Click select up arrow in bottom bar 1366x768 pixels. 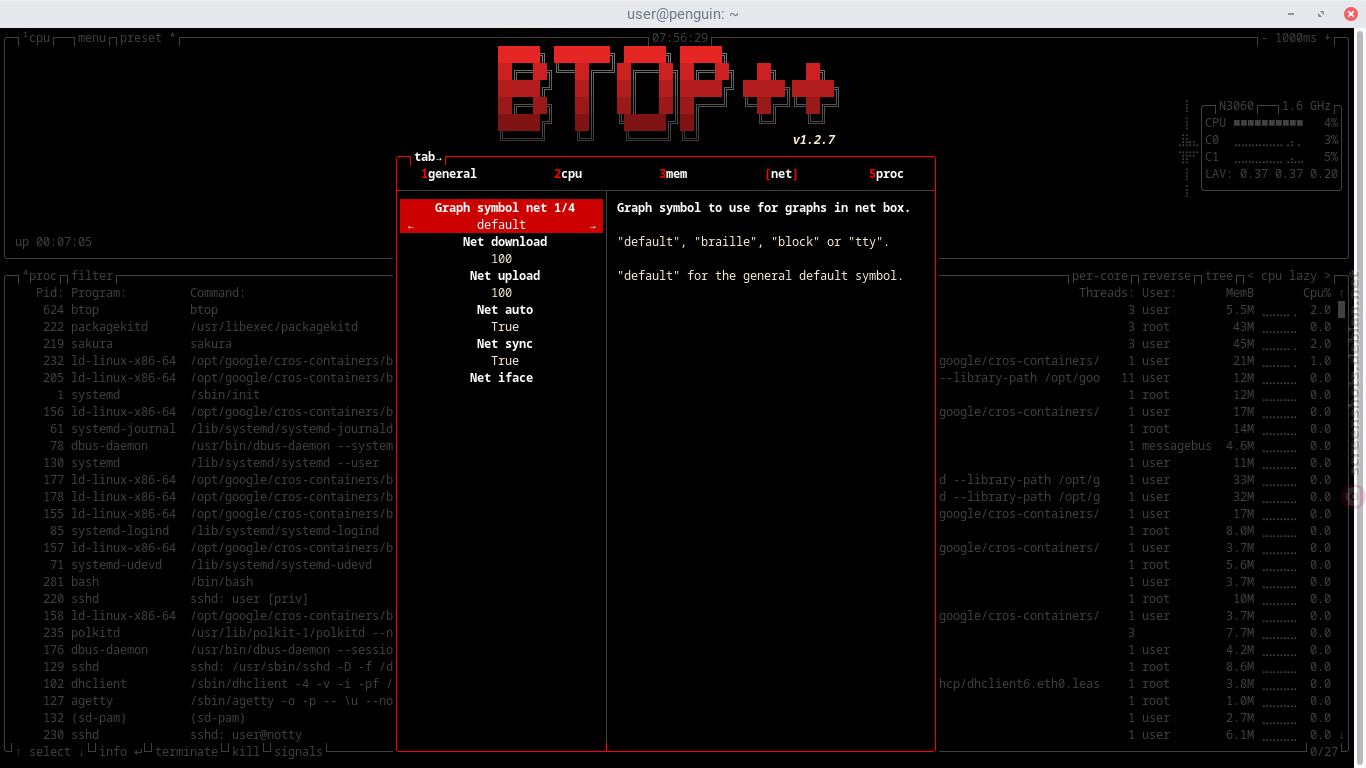[19, 752]
